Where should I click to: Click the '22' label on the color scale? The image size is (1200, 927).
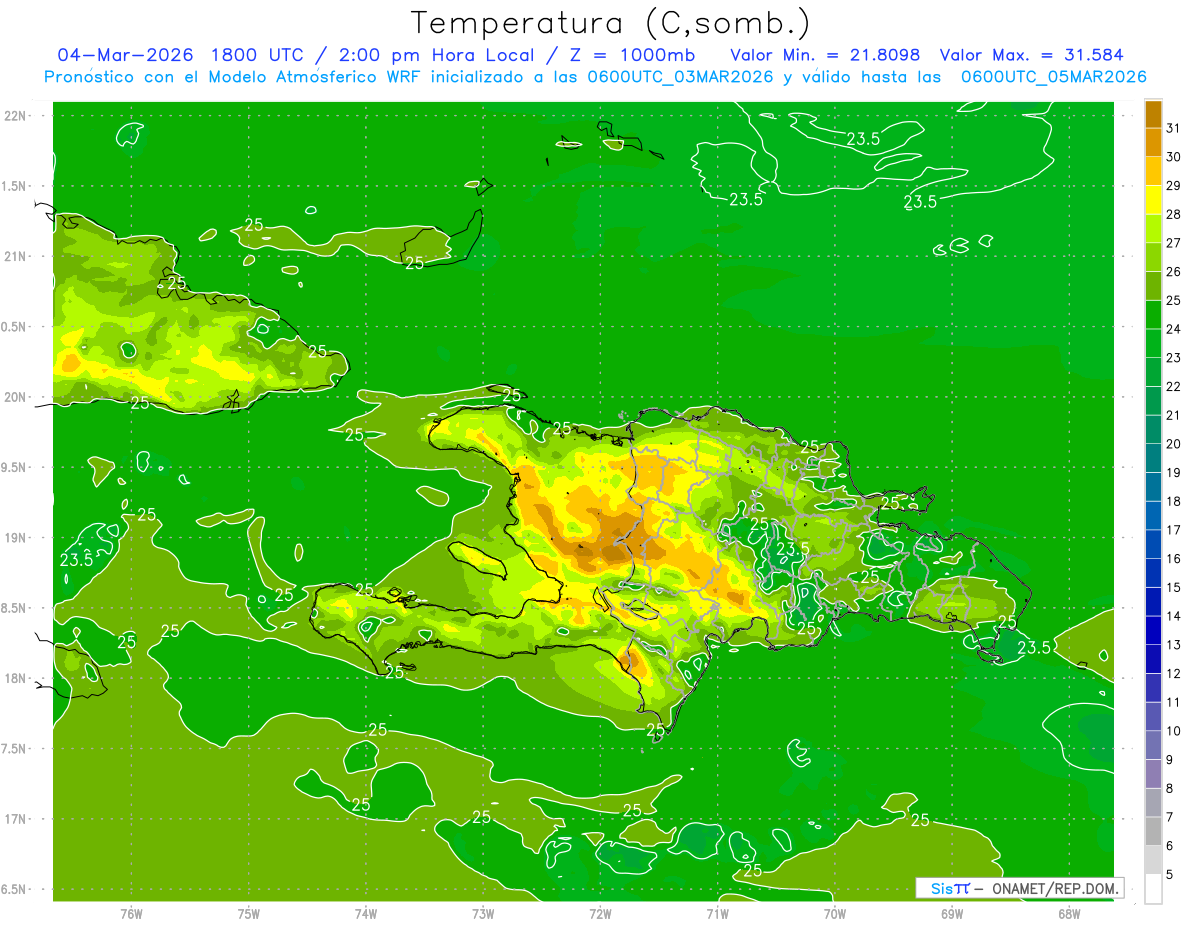[x=1173, y=386]
